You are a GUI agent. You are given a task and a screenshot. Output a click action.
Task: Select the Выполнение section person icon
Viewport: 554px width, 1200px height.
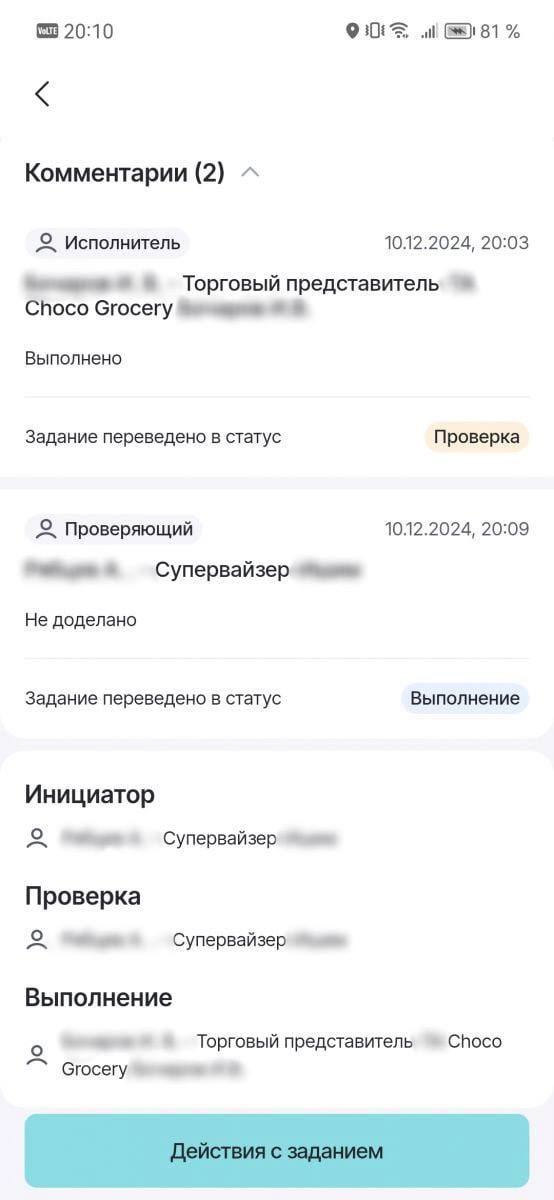(x=37, y=1055)
